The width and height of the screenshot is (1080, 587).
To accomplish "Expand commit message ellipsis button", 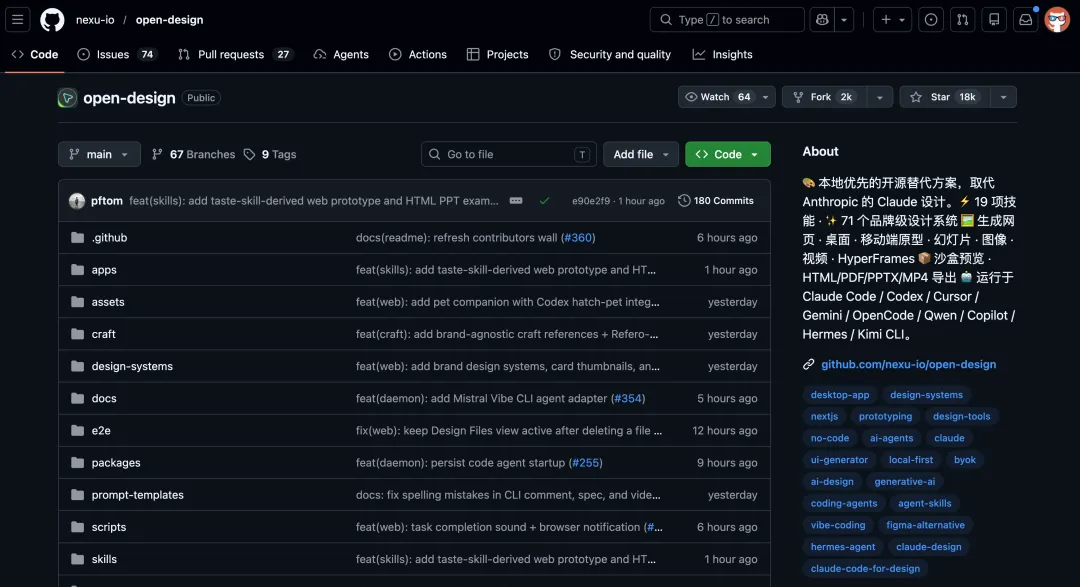I will coord(516,200).
